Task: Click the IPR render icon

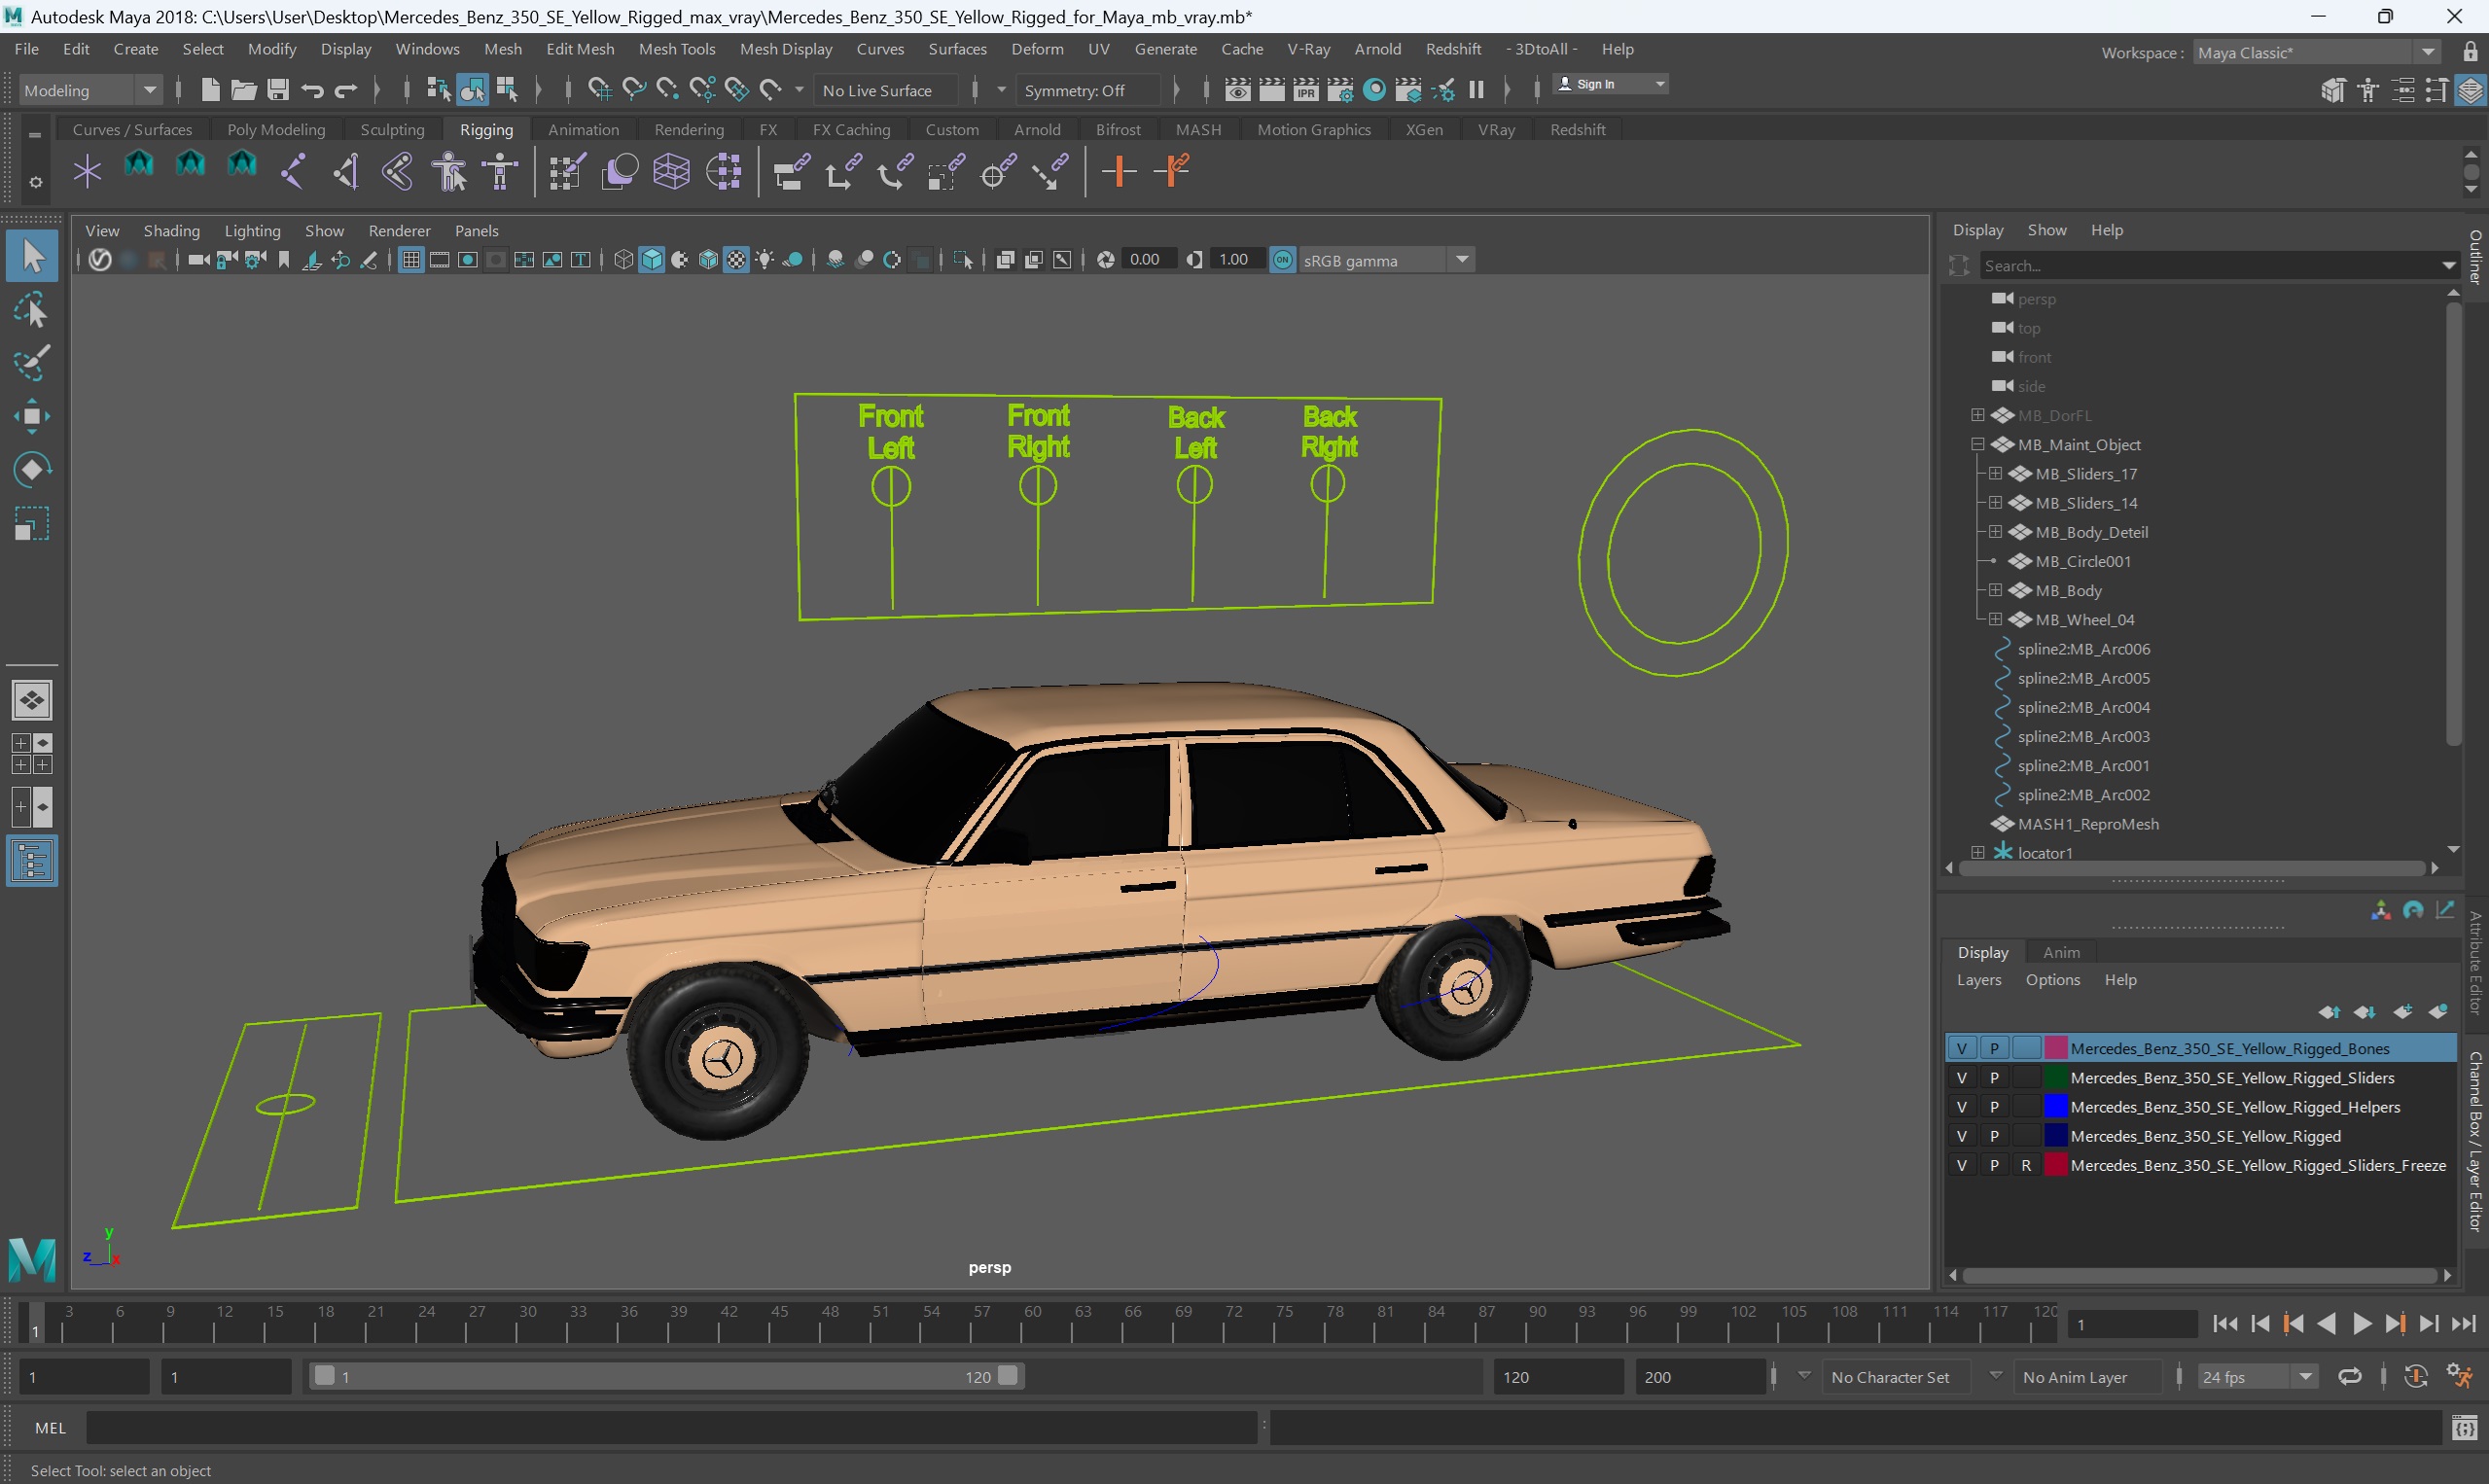Action: coord(1305,90)
